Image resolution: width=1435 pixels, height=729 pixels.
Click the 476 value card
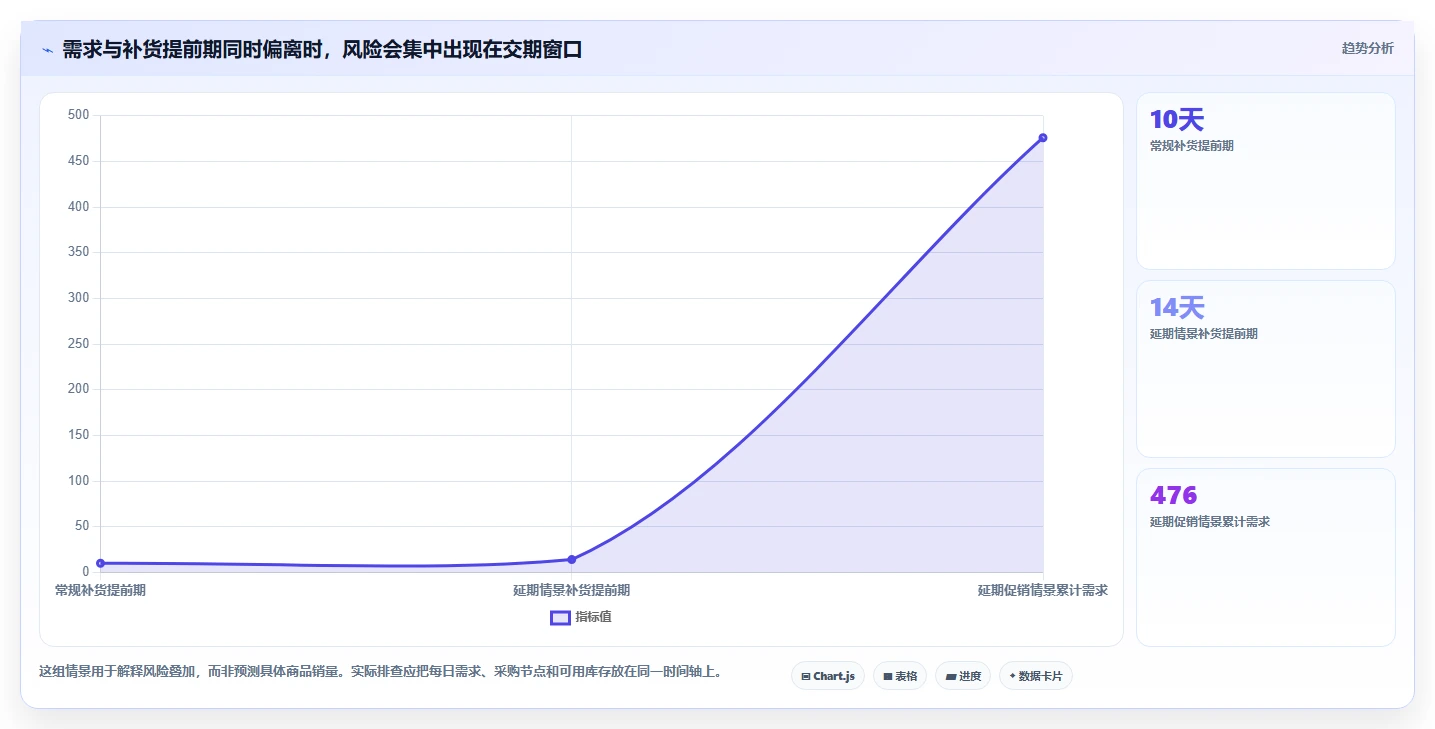pyautogui.click(x=1265, y=558)
